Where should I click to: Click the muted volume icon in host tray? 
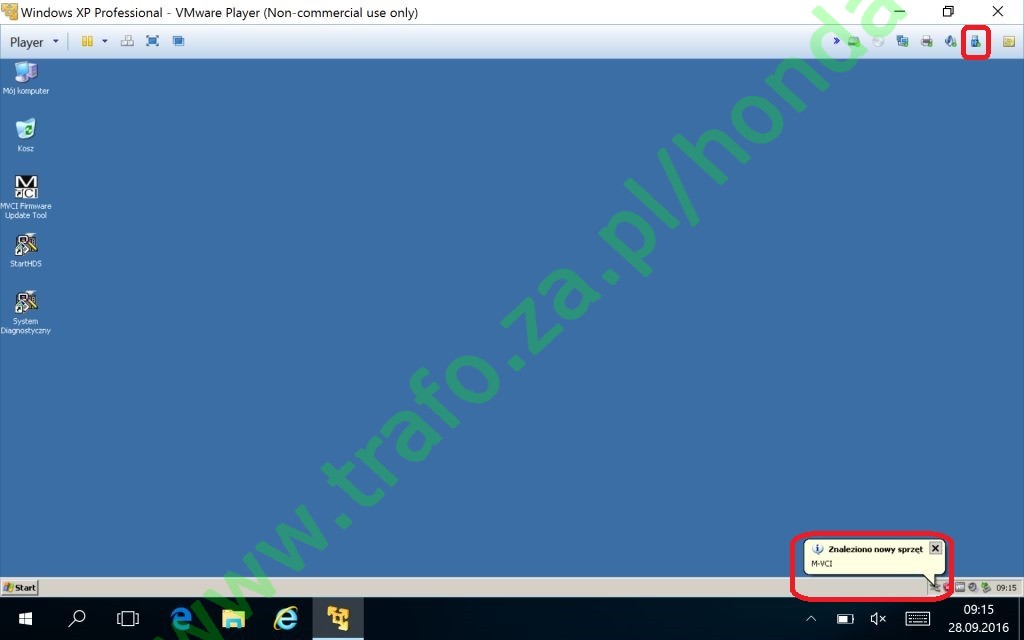(878, 618)
